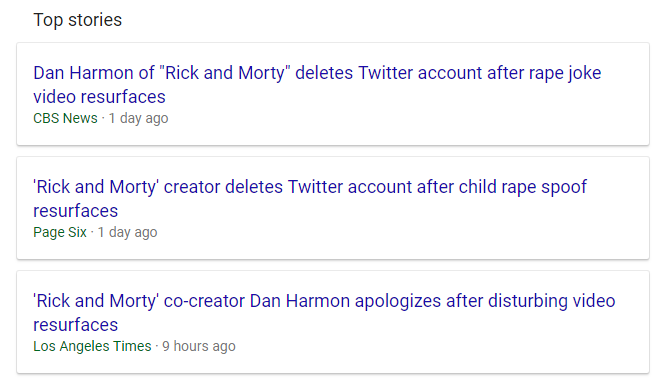Click the Page Six source label
The width and height of the screenshot is (670, 379).
(60, 232)
